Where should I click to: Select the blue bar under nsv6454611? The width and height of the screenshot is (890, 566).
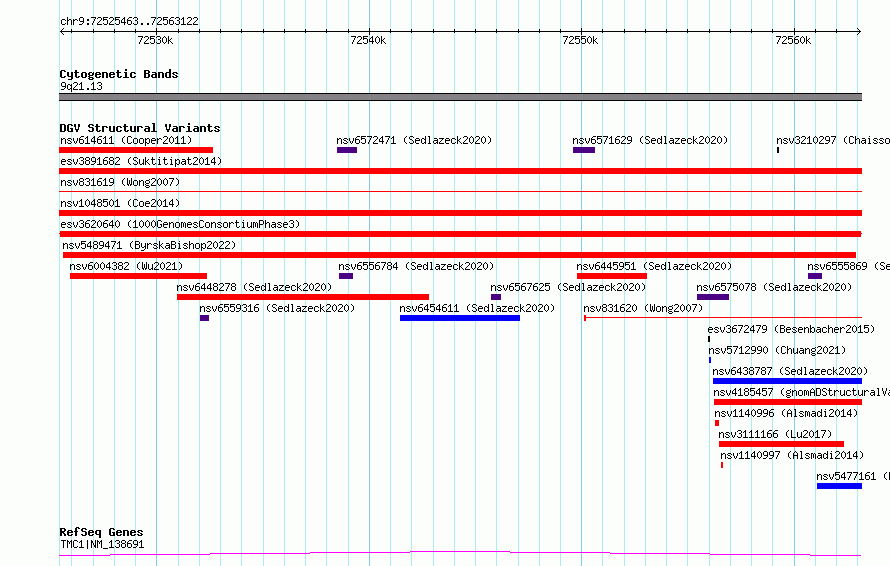pyautogui.click(x=460, y=318)
